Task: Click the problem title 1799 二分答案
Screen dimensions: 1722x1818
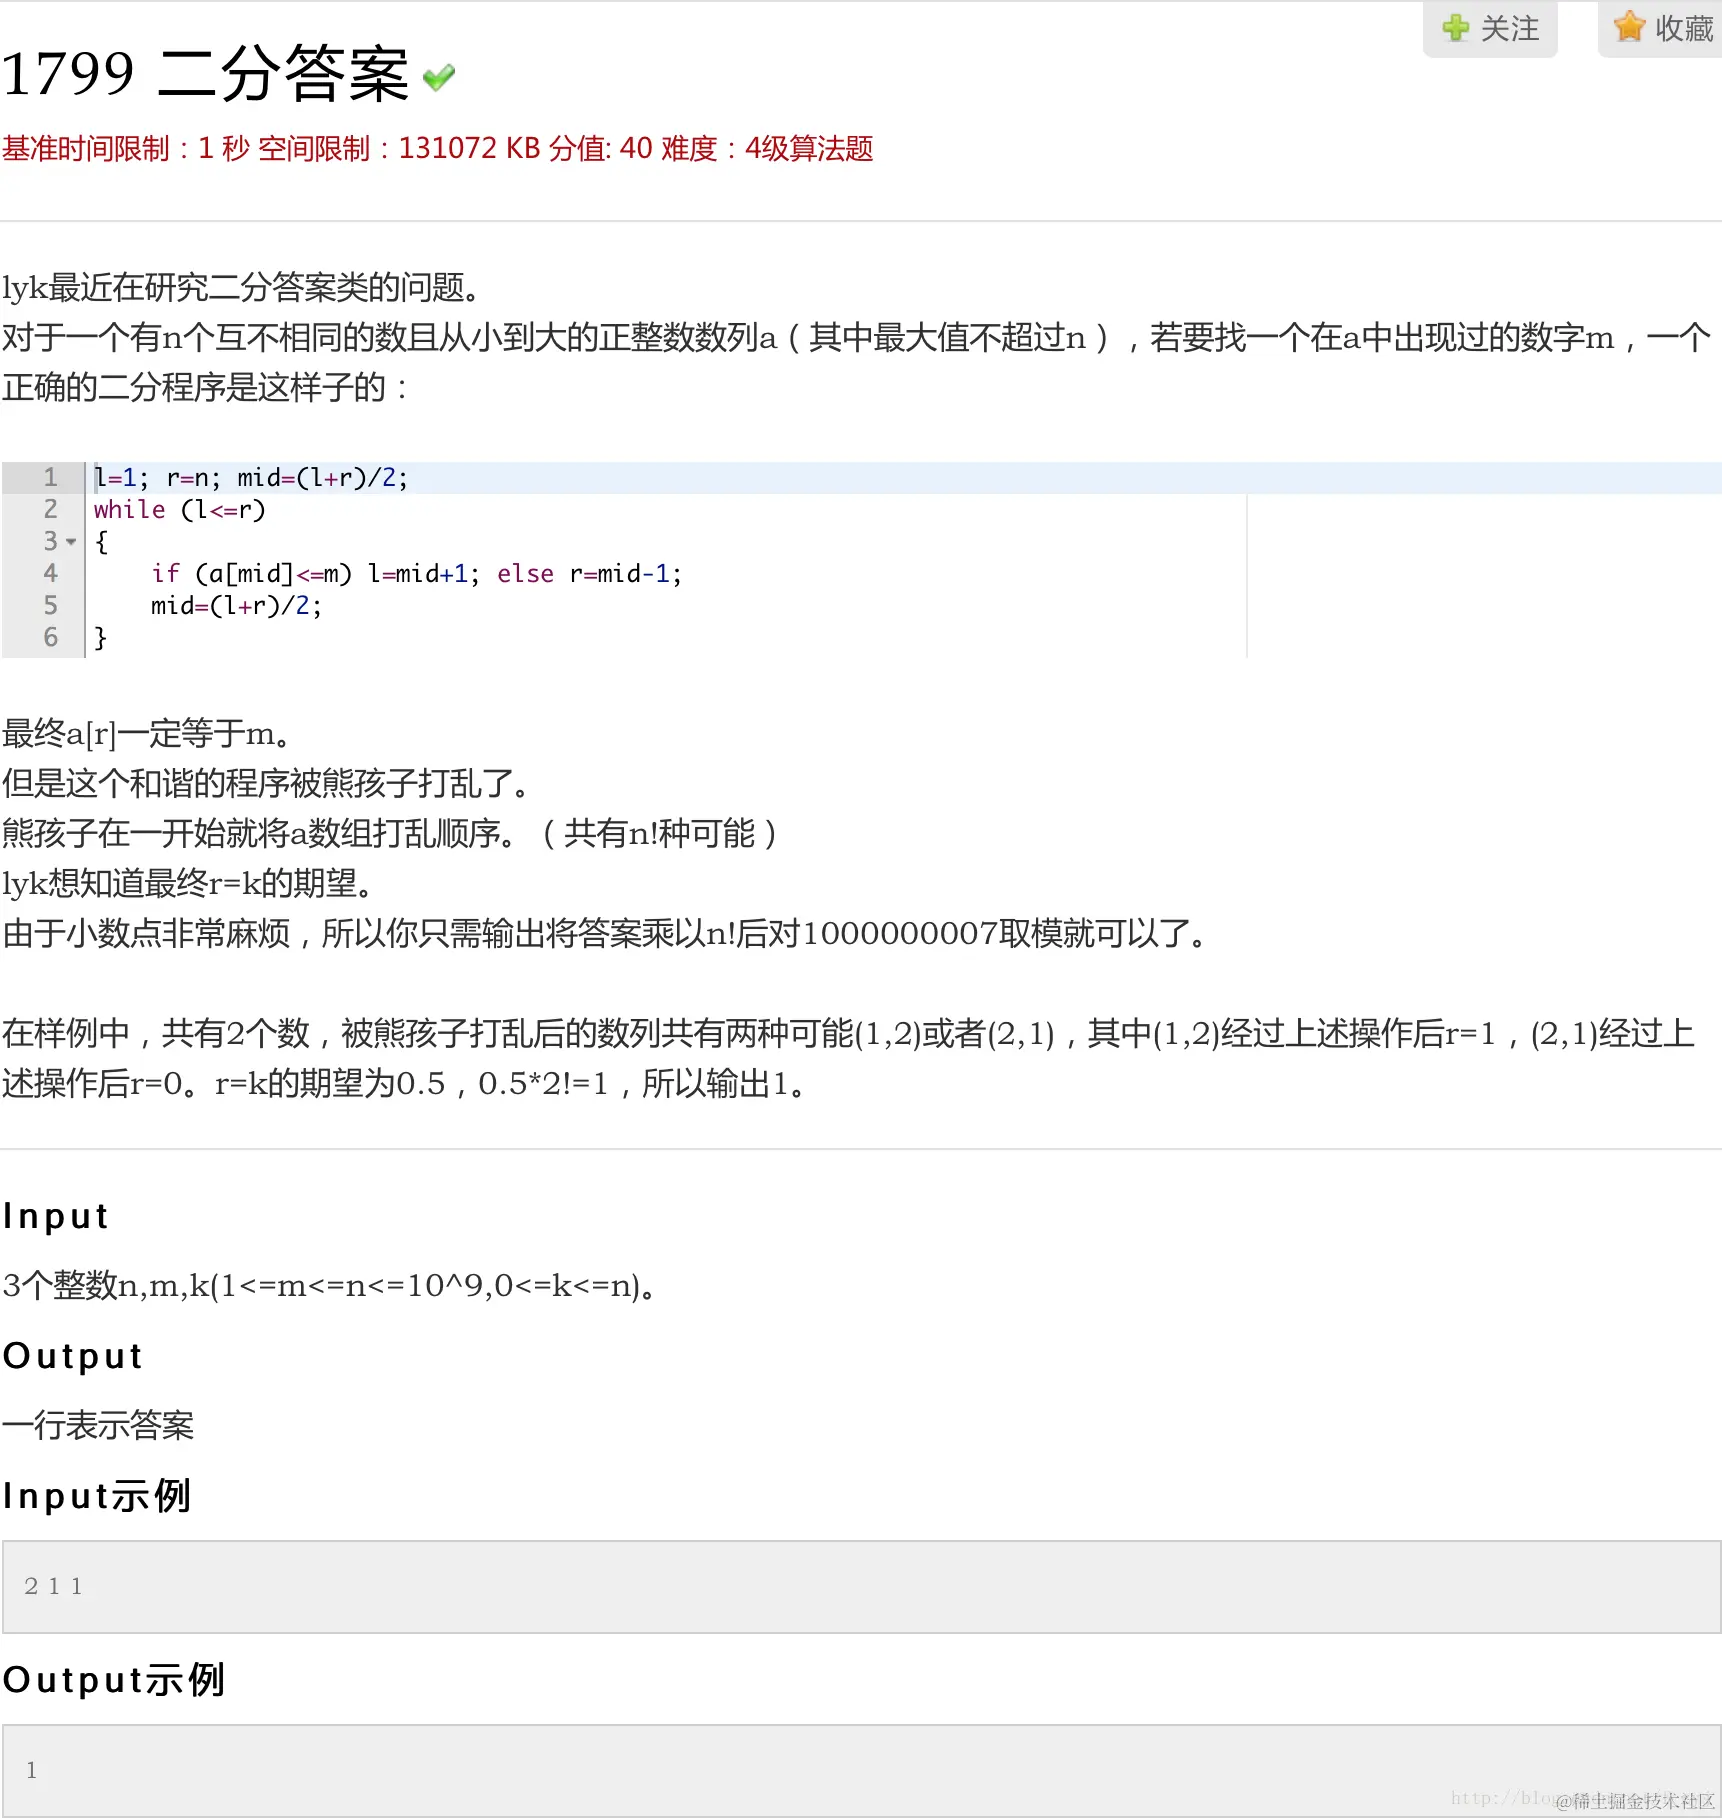Action: point(205,74)
